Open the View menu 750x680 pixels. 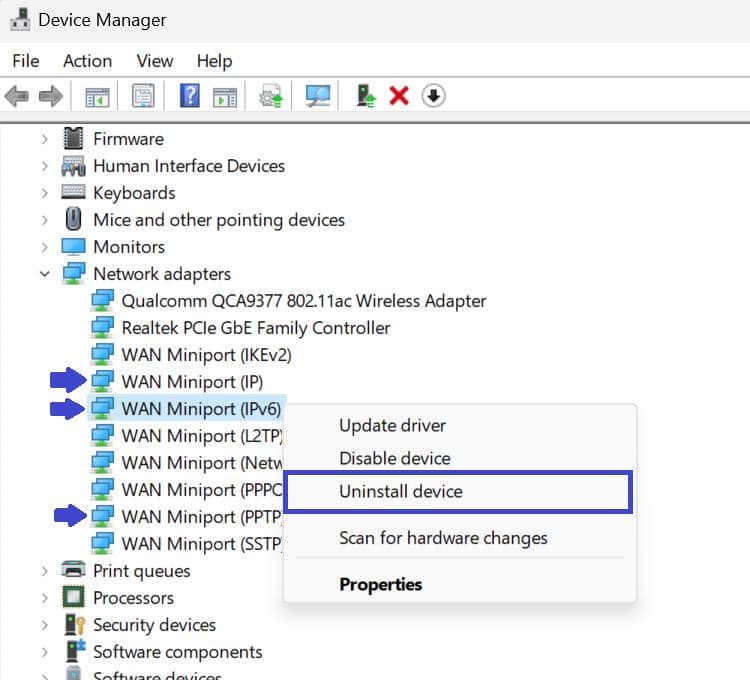[x=154, y=61]
